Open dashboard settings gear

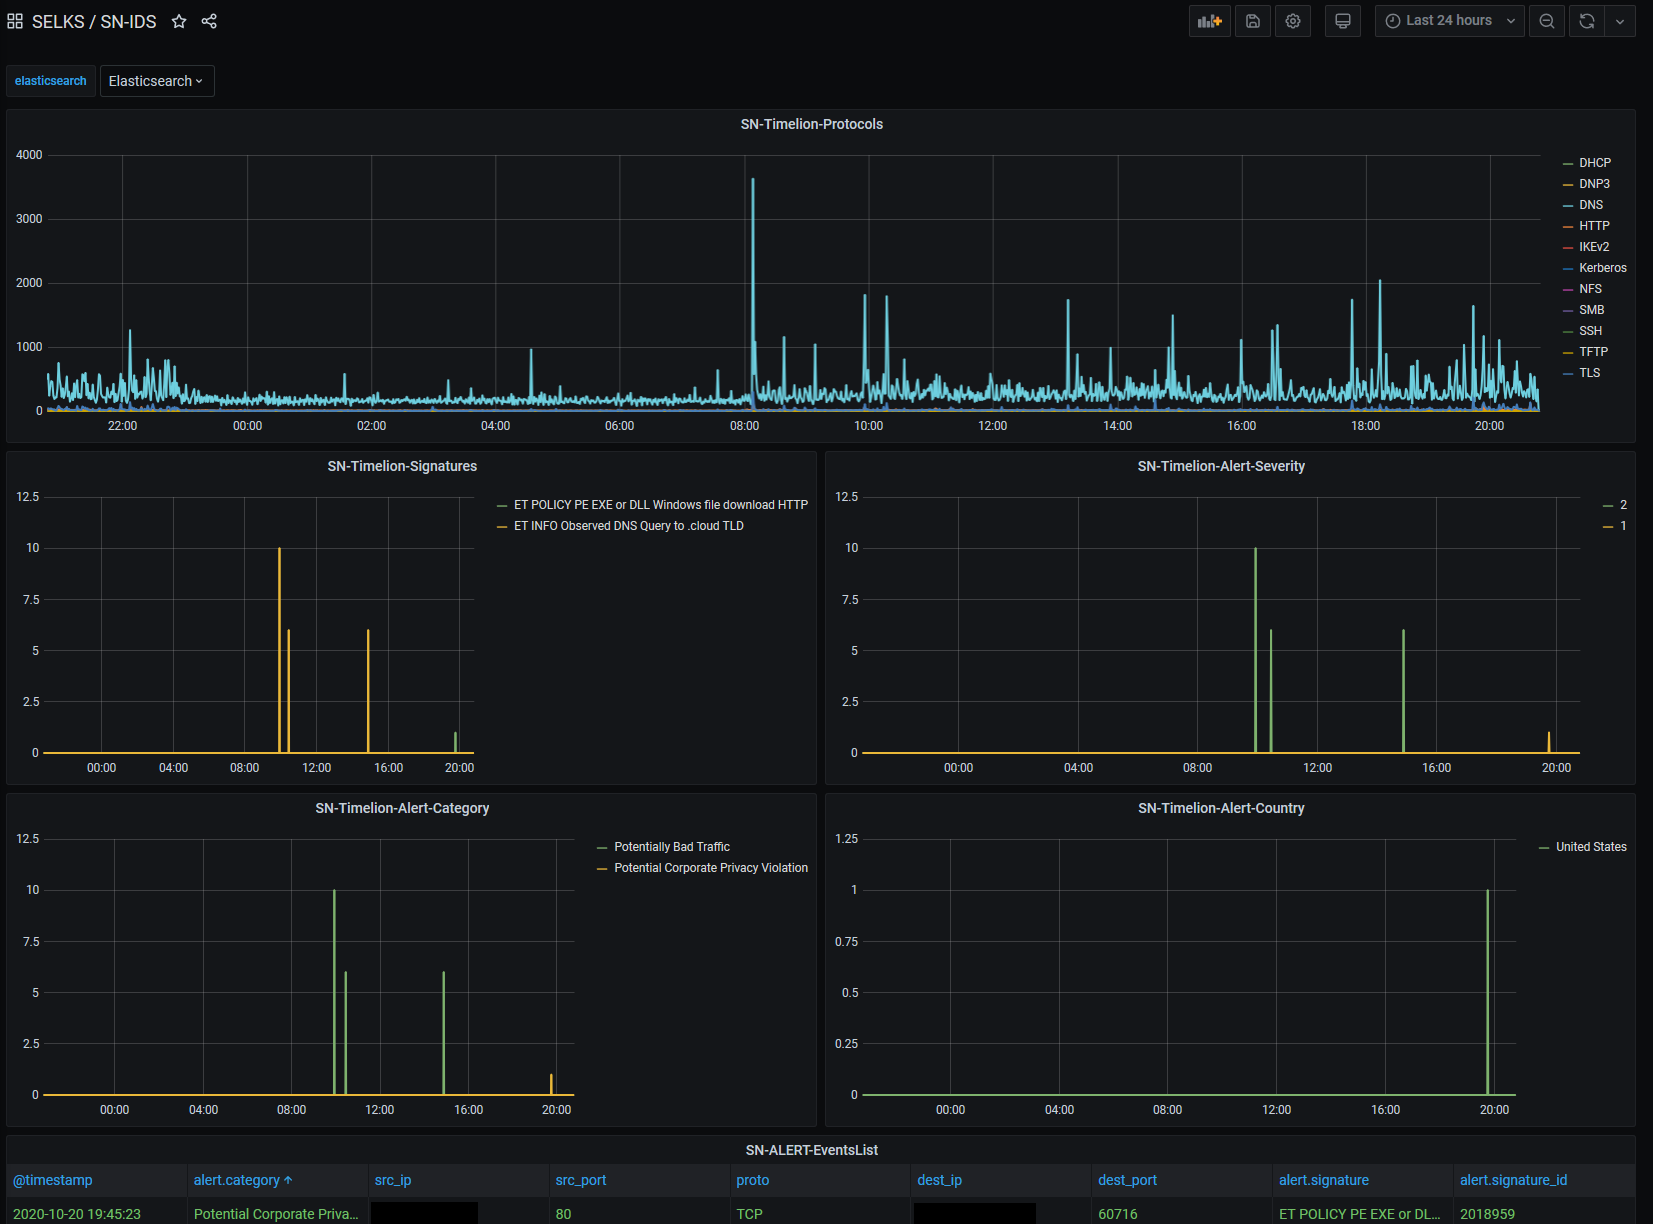[1293, 21]
